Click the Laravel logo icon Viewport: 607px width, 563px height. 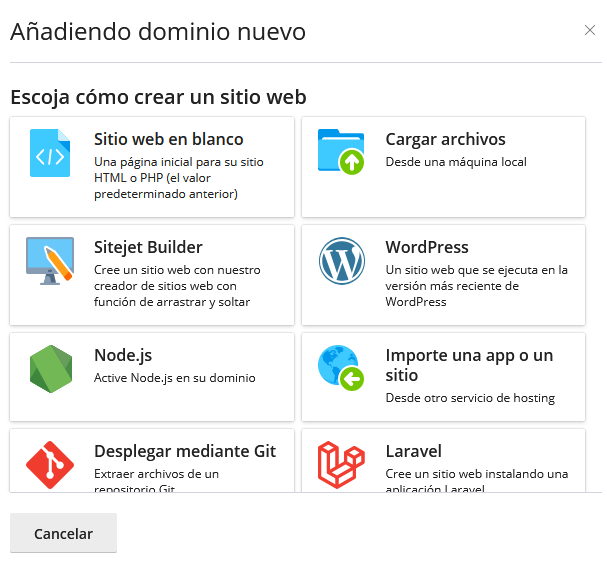click(342, 466)
